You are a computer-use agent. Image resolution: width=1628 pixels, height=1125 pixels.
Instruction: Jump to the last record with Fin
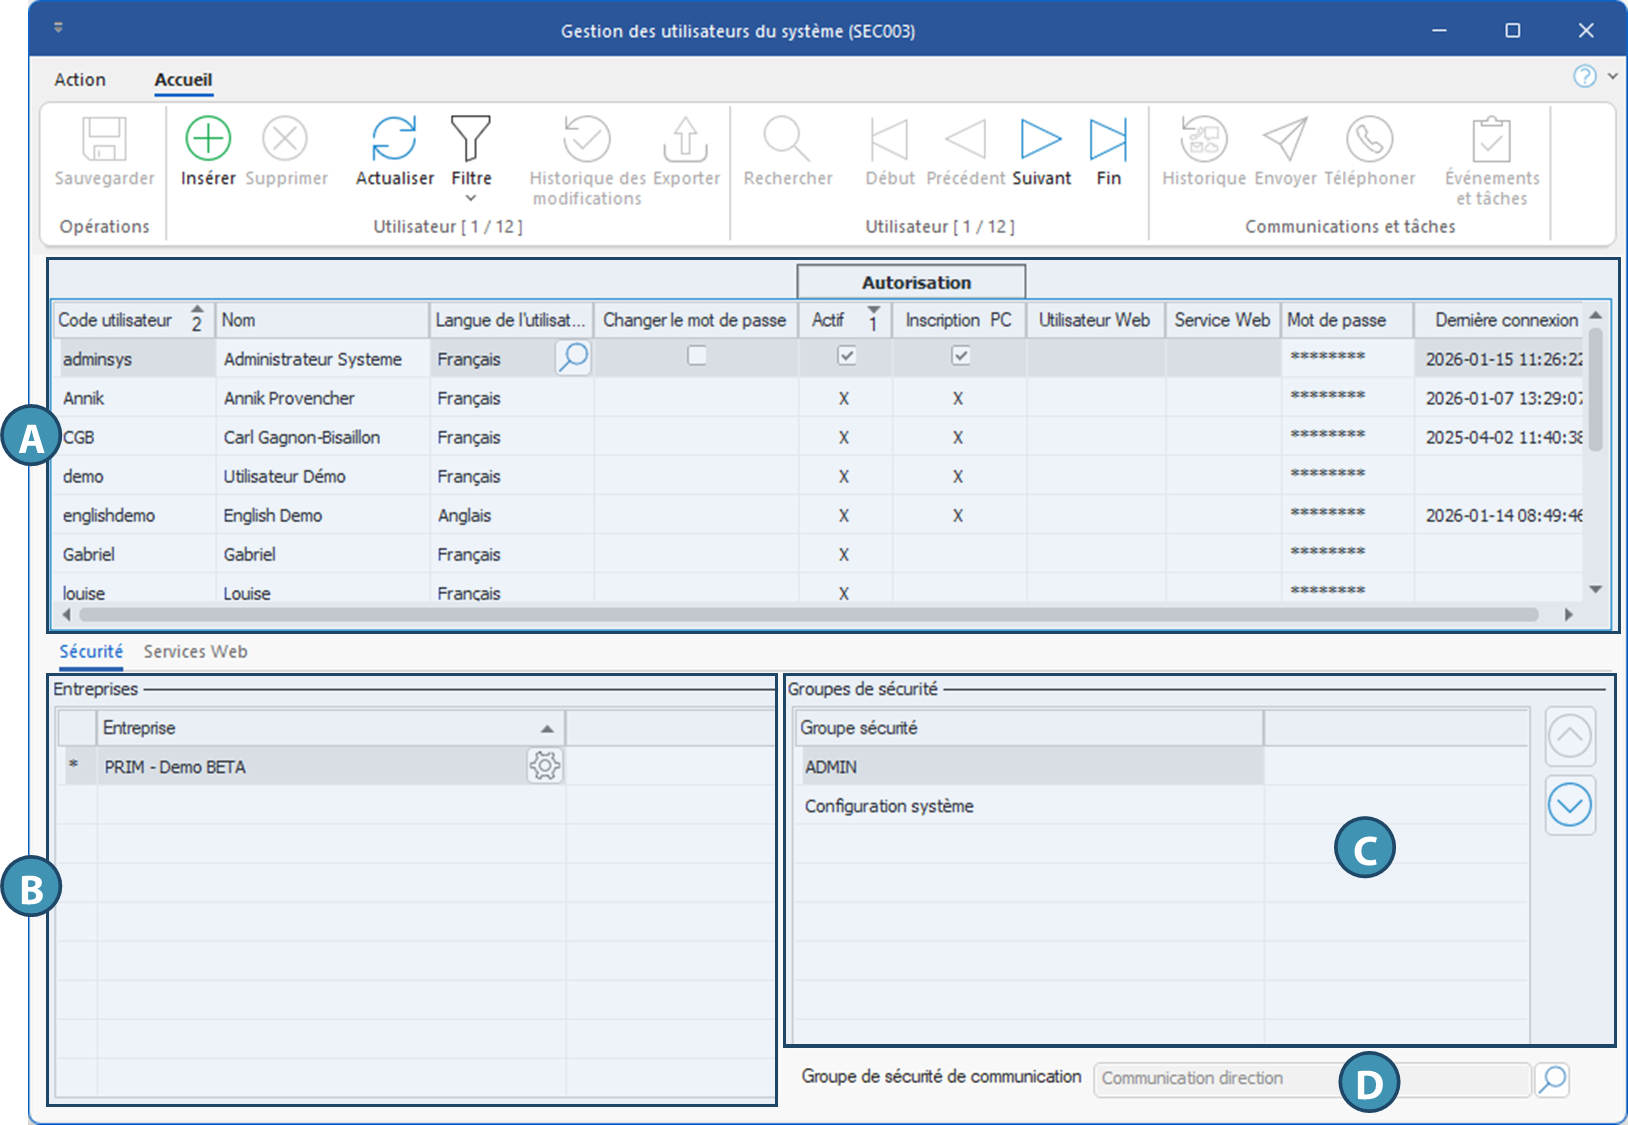pyautogui.click(x=1108, y=140)
